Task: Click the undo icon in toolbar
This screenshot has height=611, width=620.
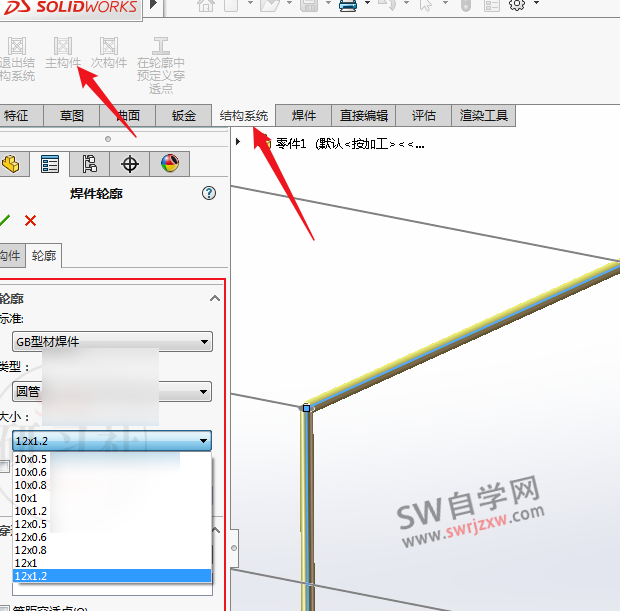Action: [x=387, y=5]
